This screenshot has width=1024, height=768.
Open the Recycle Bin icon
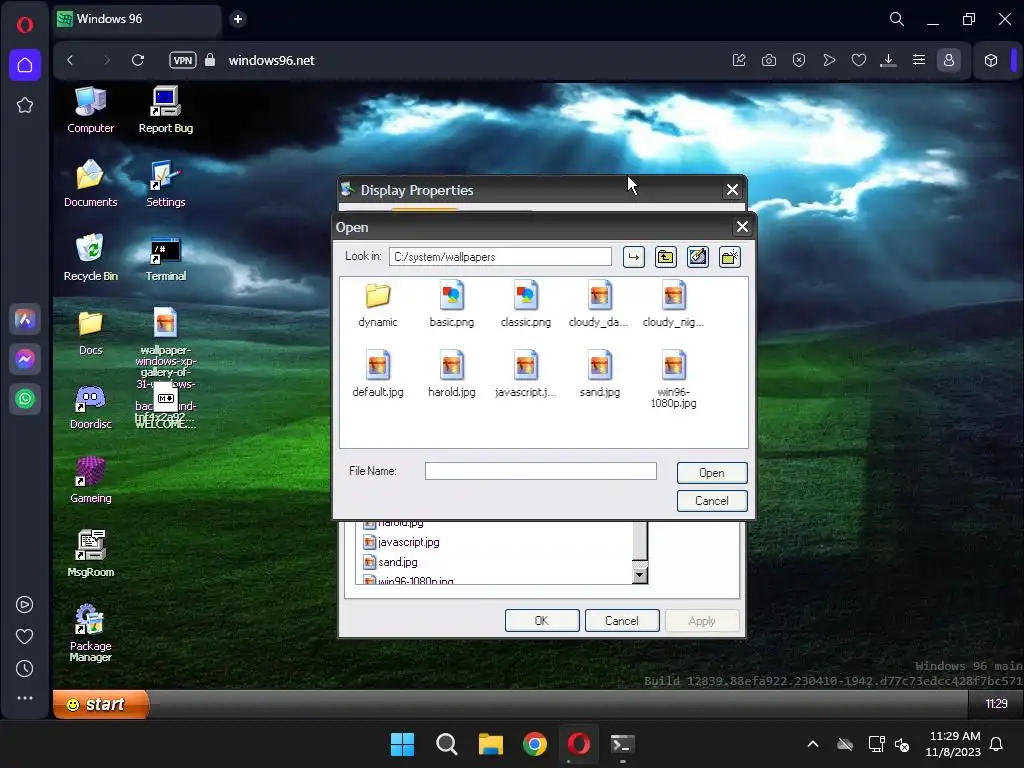pos(90,257)
